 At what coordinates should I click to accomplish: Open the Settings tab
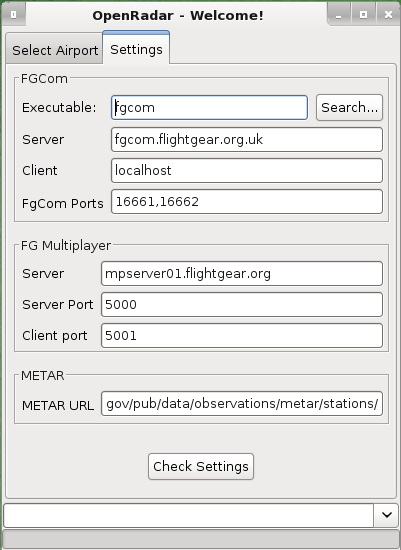(x=136, y=48)
